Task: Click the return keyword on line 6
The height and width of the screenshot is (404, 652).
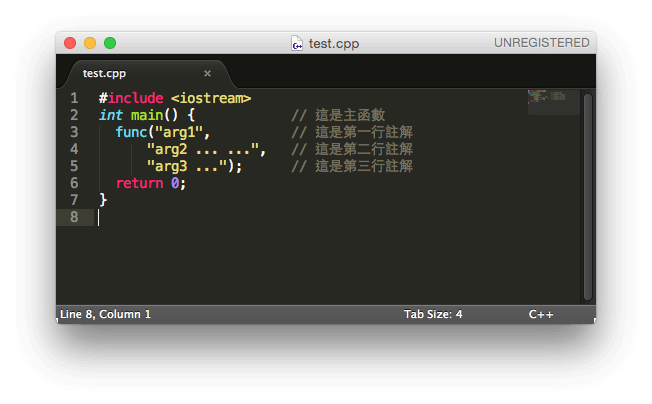Action: (x=139, y=183)
